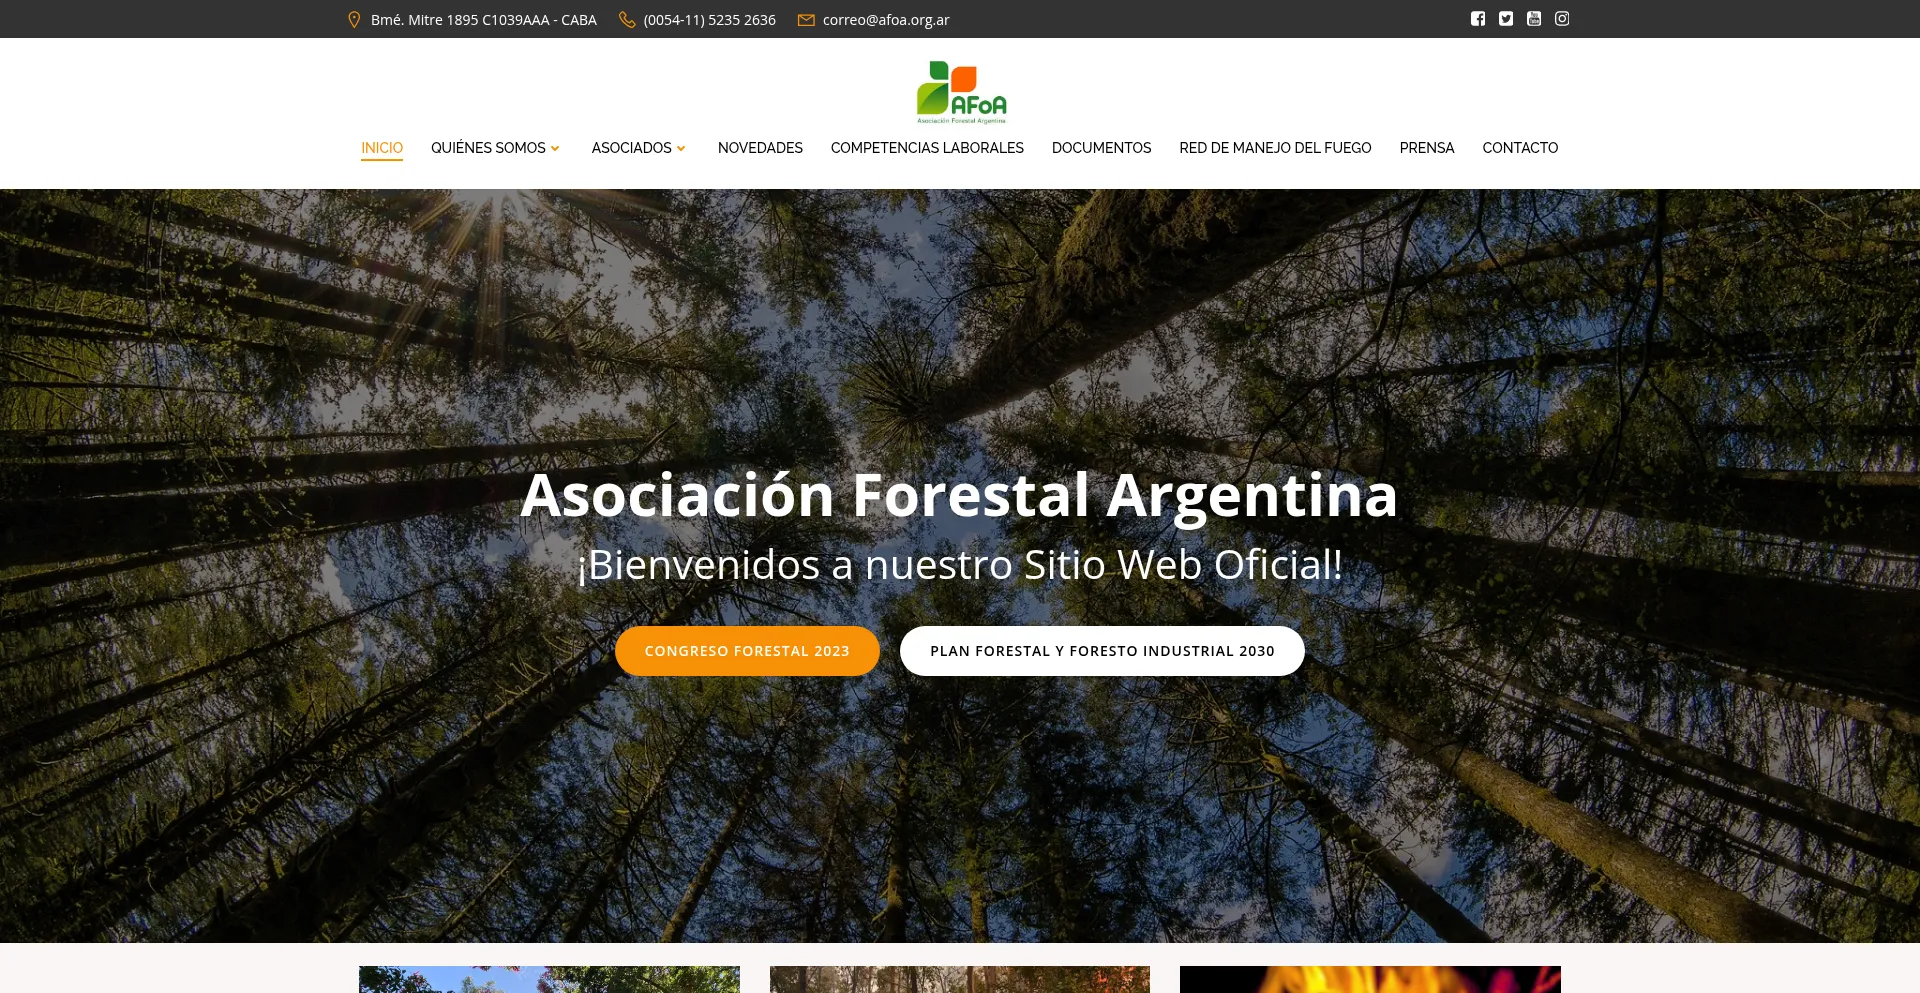
Task: Expand the Quiénes Somos chevron
Action: pos(555,148)
